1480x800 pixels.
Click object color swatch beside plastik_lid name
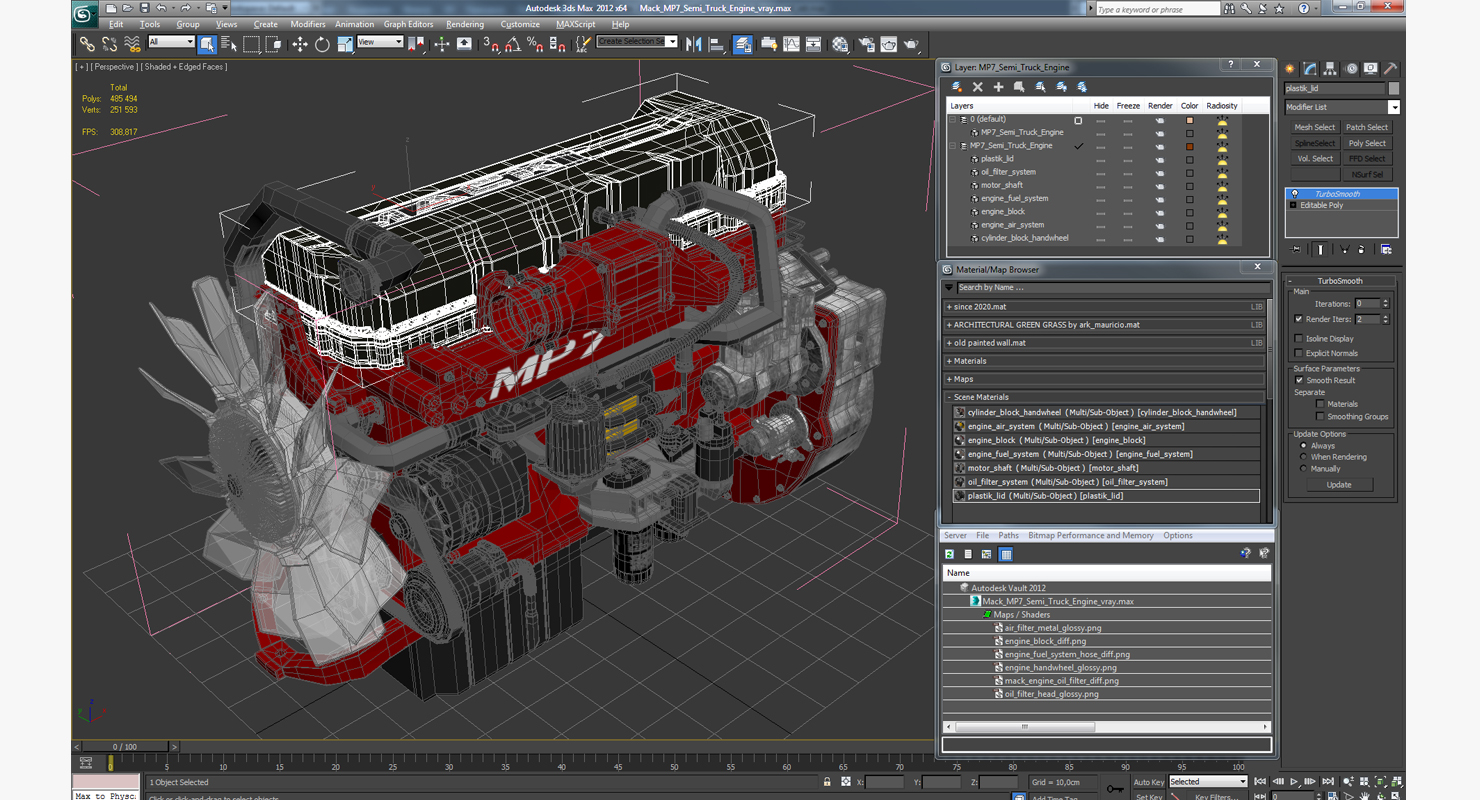point(1394,89)
